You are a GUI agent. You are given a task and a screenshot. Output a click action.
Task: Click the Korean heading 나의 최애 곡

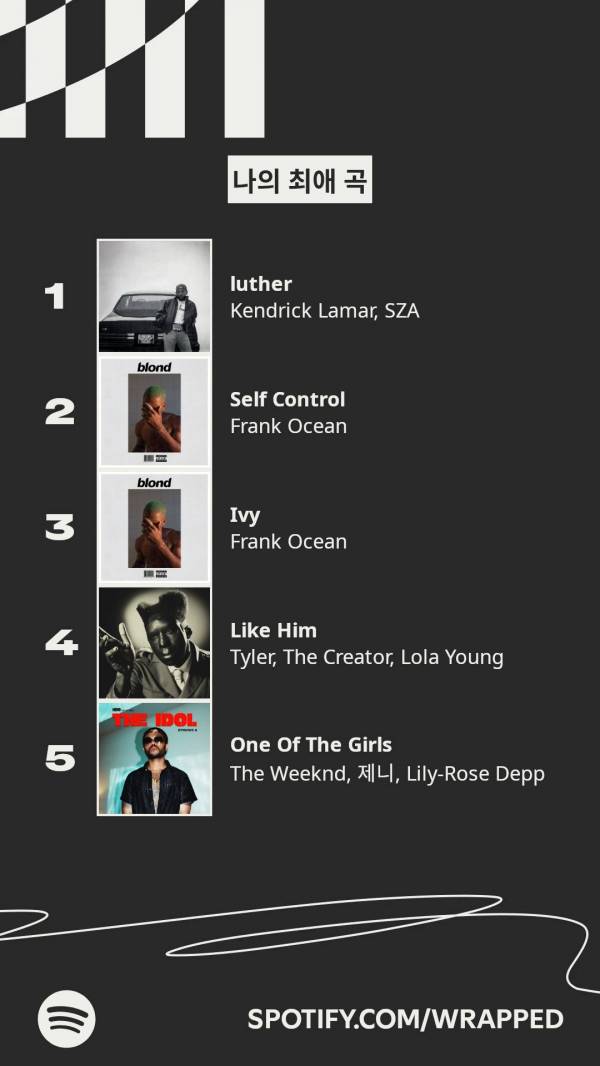[x=299, y=182]
